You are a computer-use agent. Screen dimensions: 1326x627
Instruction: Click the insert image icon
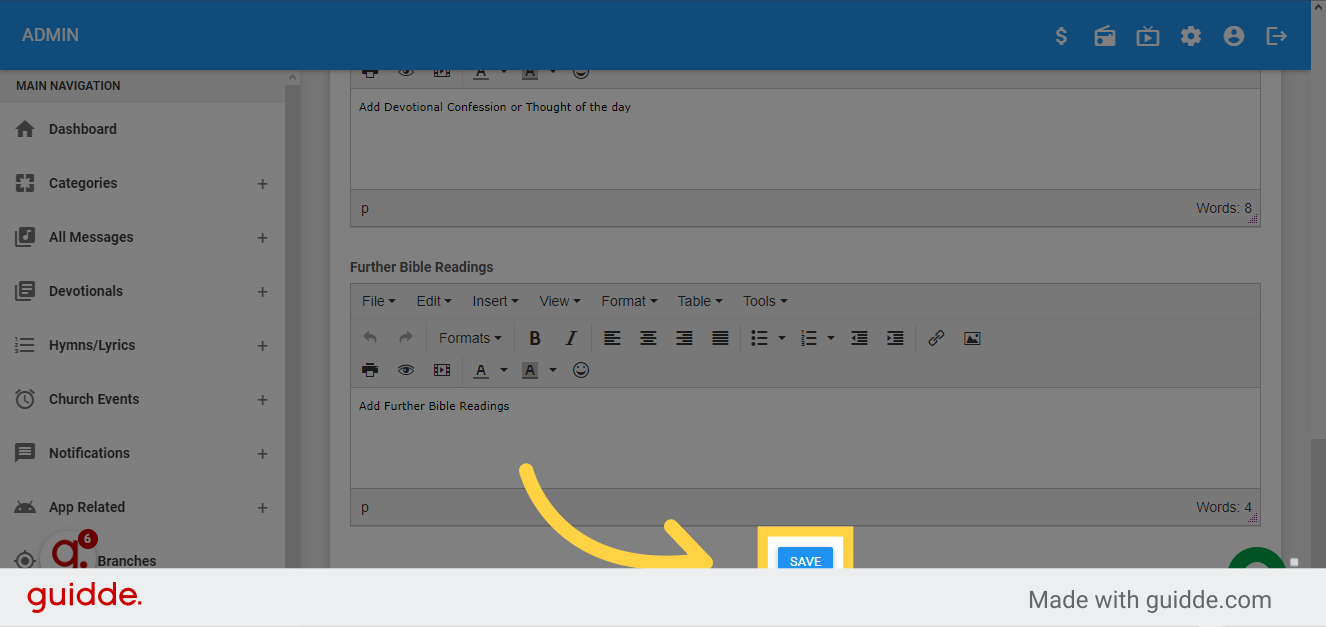(971, 338)
